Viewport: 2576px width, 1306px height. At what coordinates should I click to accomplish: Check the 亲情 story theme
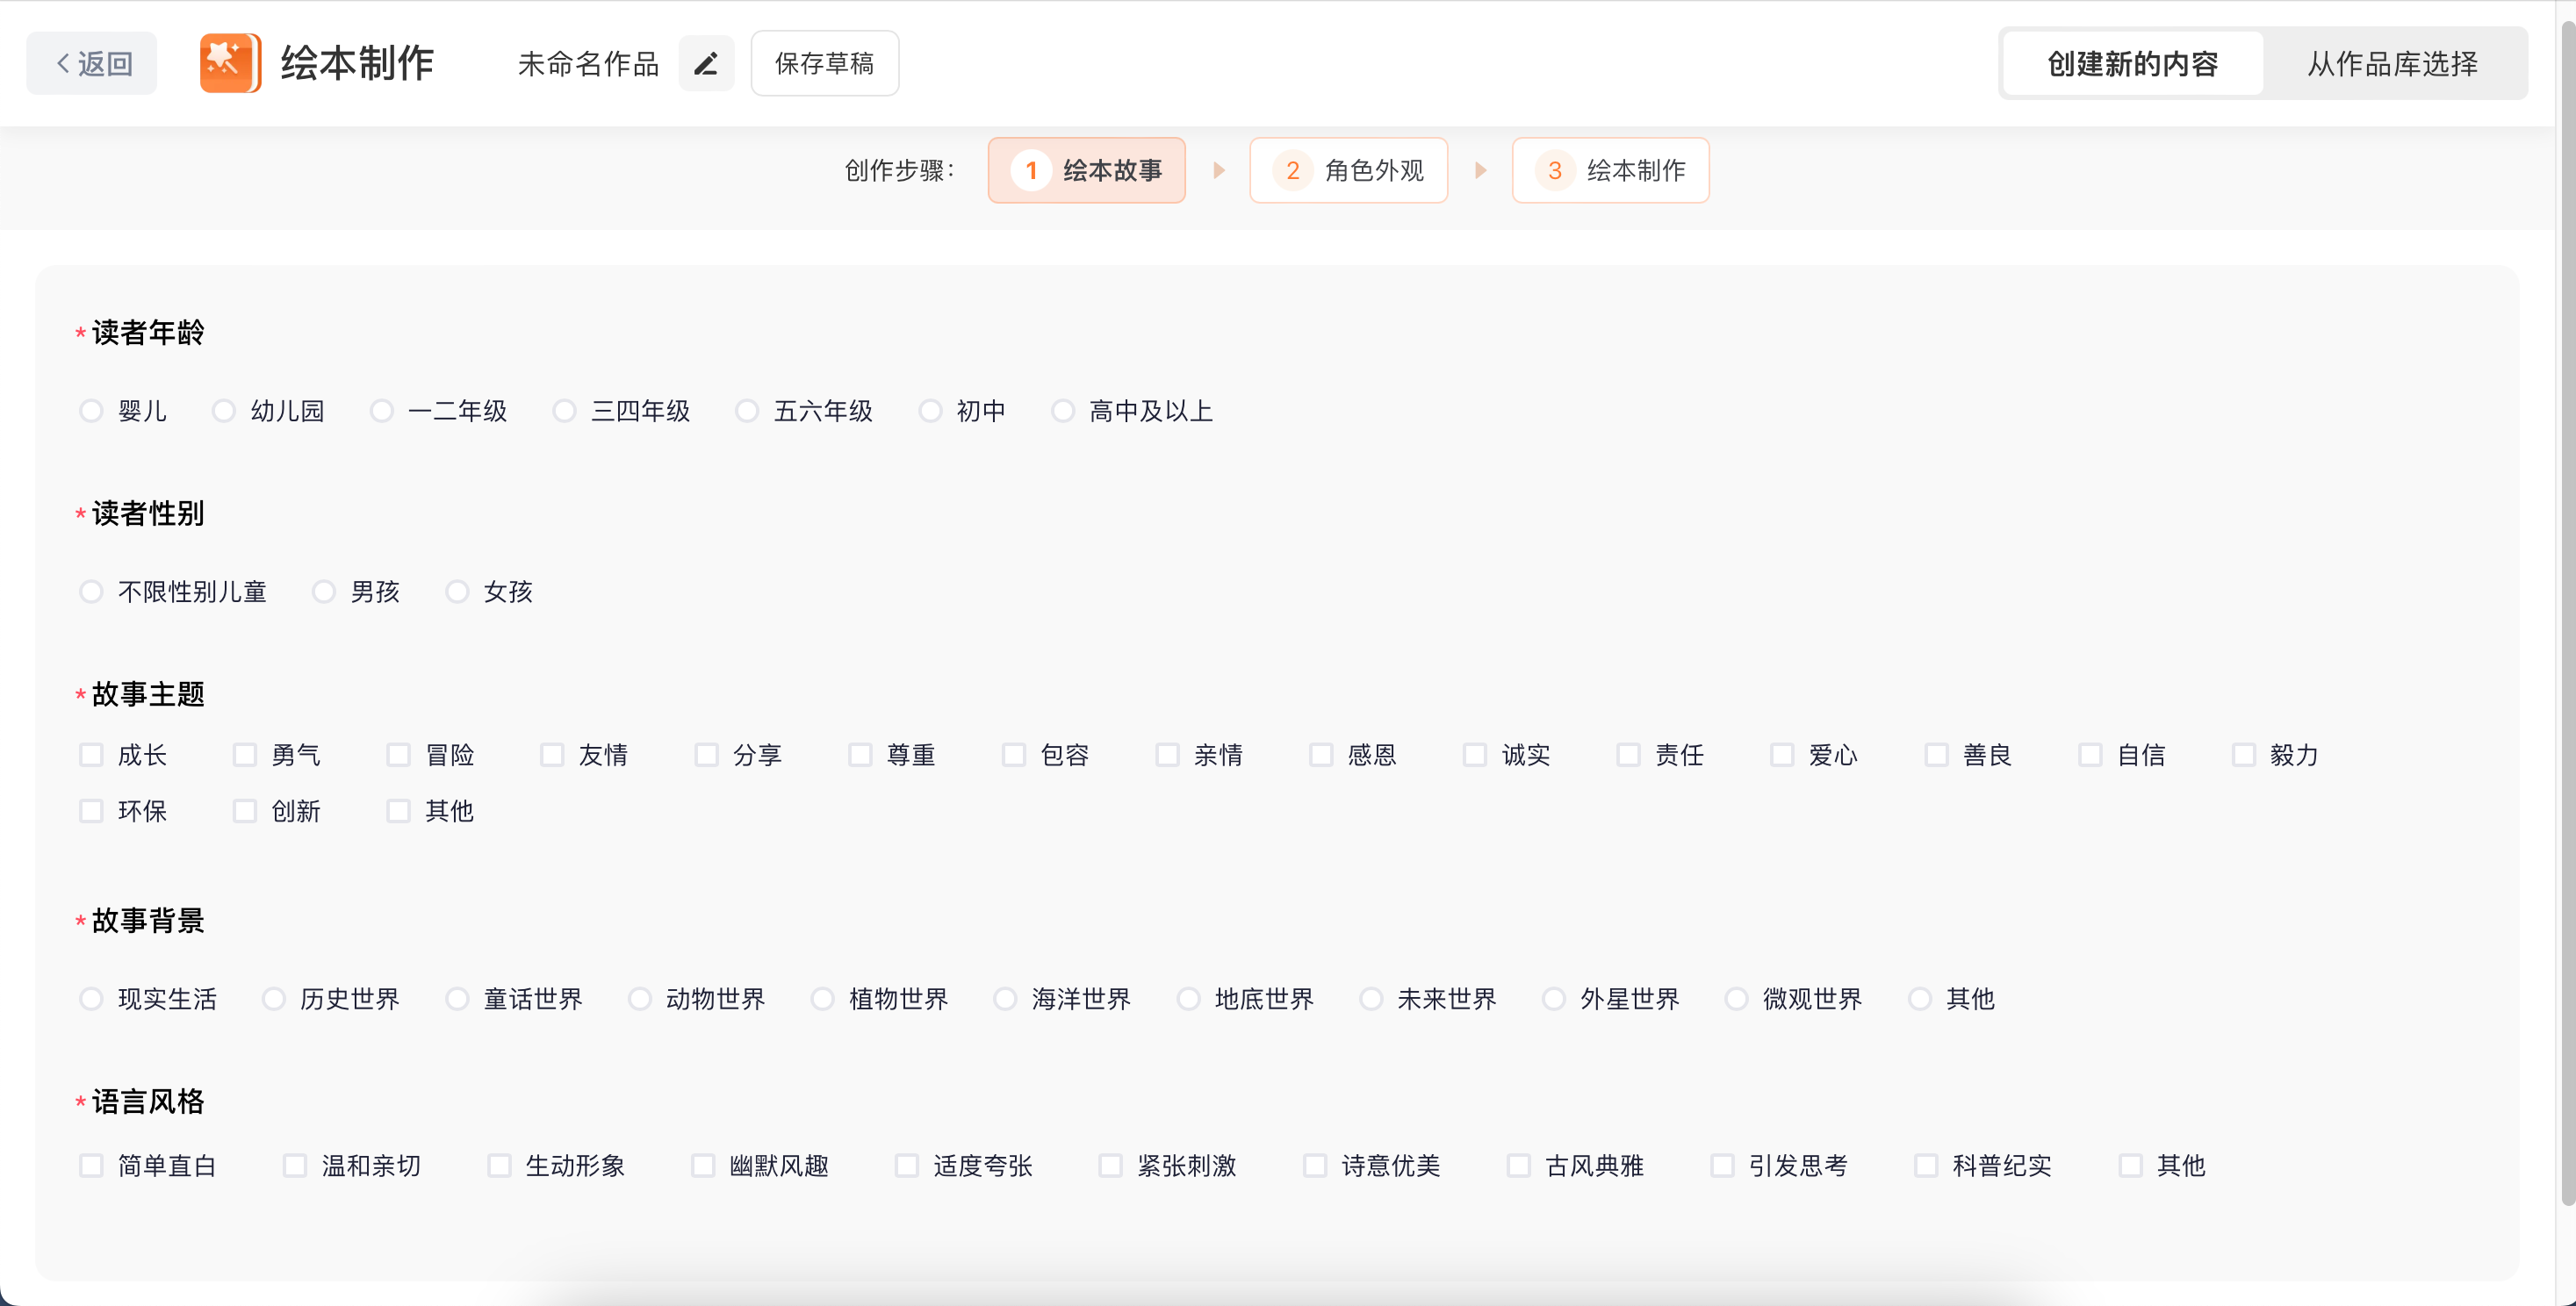[x=1168, y=755]
